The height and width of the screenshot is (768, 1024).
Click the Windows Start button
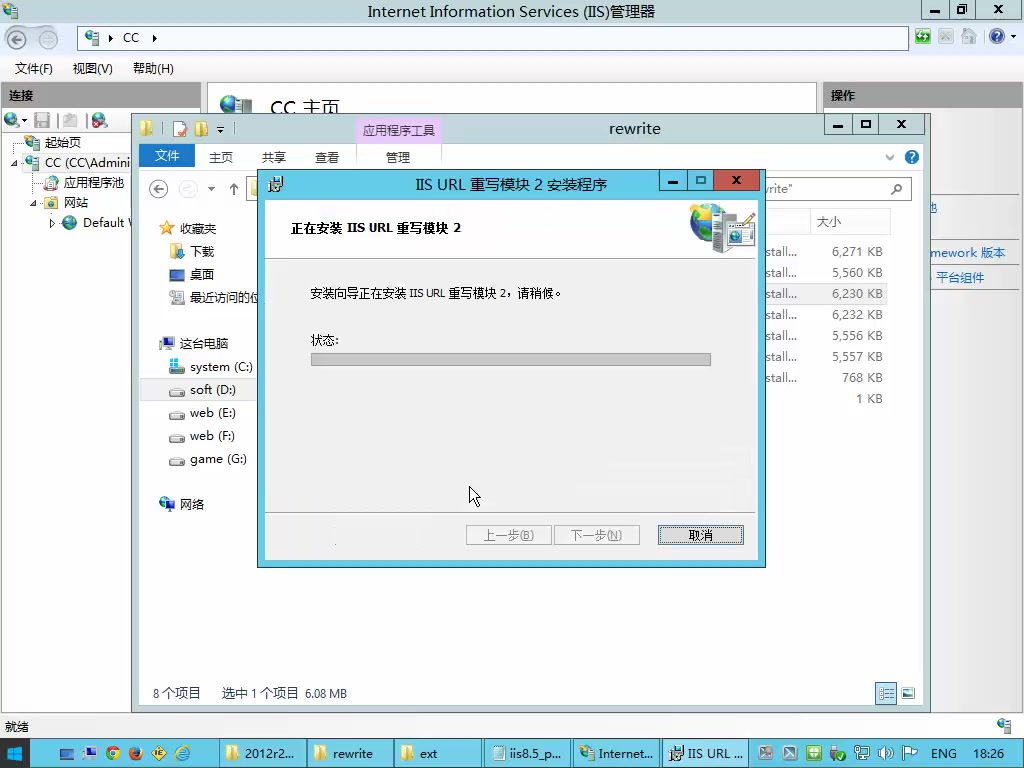(13, 754)
